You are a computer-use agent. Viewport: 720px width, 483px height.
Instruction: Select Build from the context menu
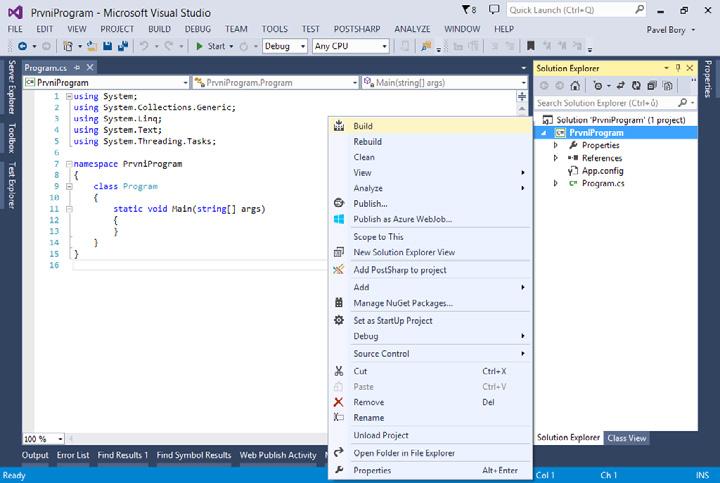pos(363,126)
